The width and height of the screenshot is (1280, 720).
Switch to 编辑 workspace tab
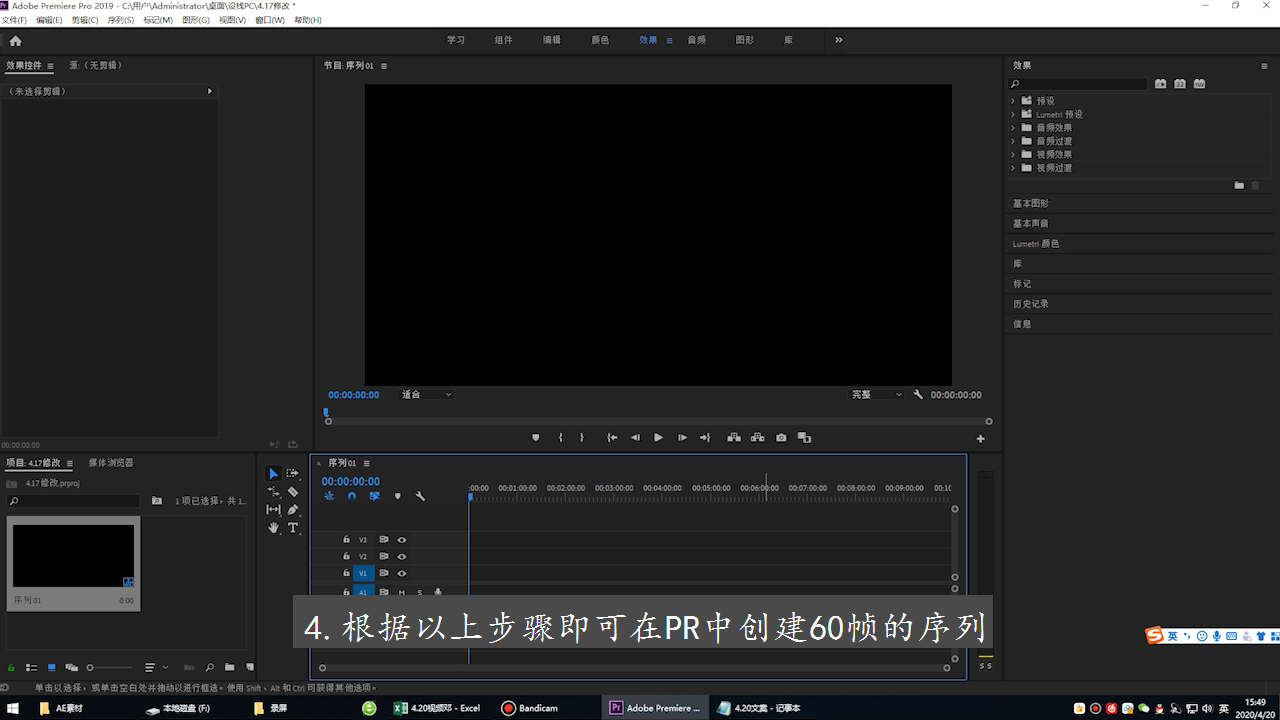point(552,40)
